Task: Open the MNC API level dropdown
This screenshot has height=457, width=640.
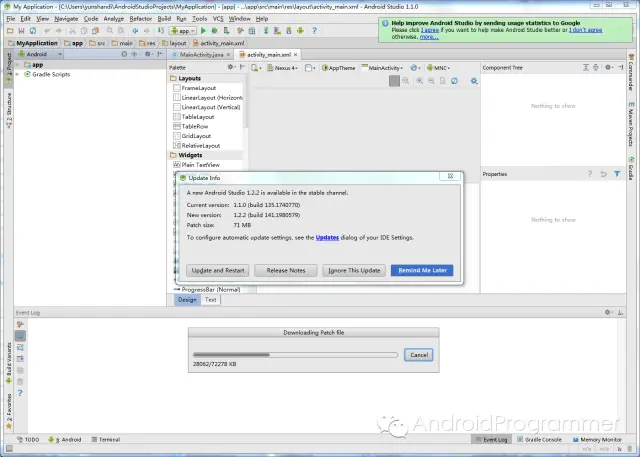Action: (438, 68)
